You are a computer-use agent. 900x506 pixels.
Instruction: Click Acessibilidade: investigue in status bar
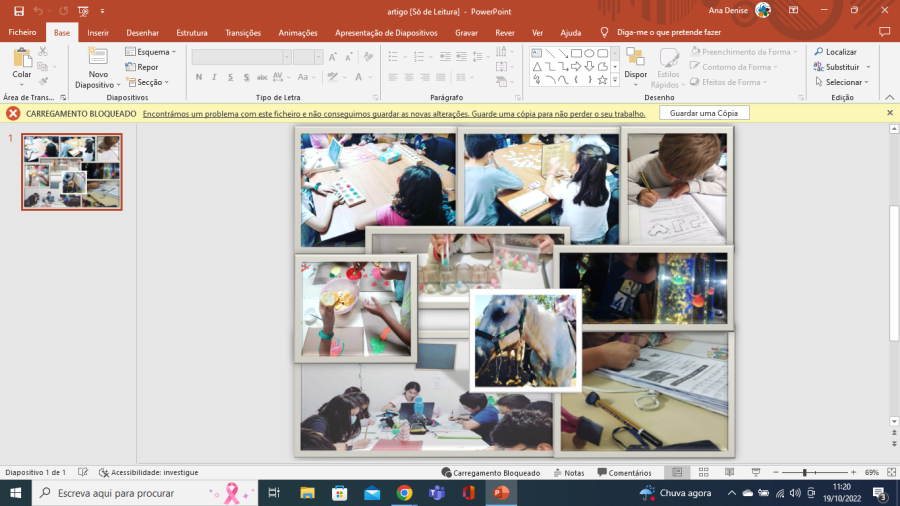pos(149,472)
